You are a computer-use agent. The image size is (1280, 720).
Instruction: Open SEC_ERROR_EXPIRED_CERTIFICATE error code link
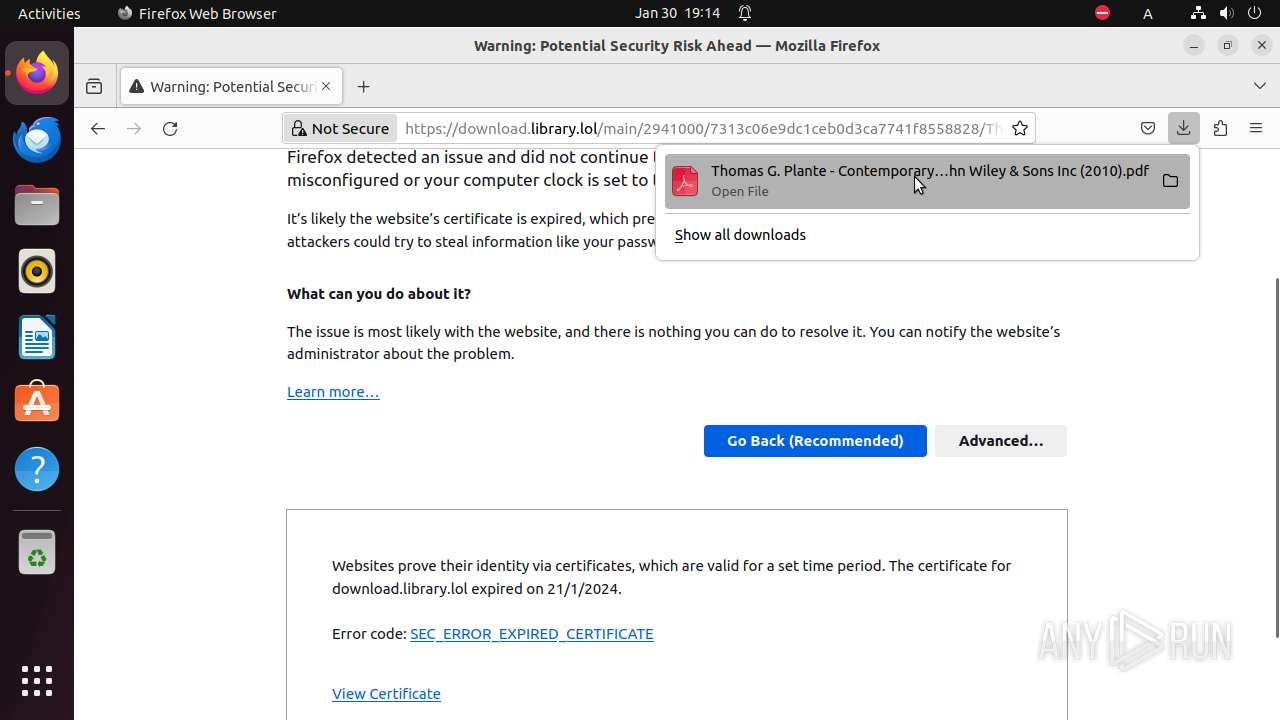(532, 634)
